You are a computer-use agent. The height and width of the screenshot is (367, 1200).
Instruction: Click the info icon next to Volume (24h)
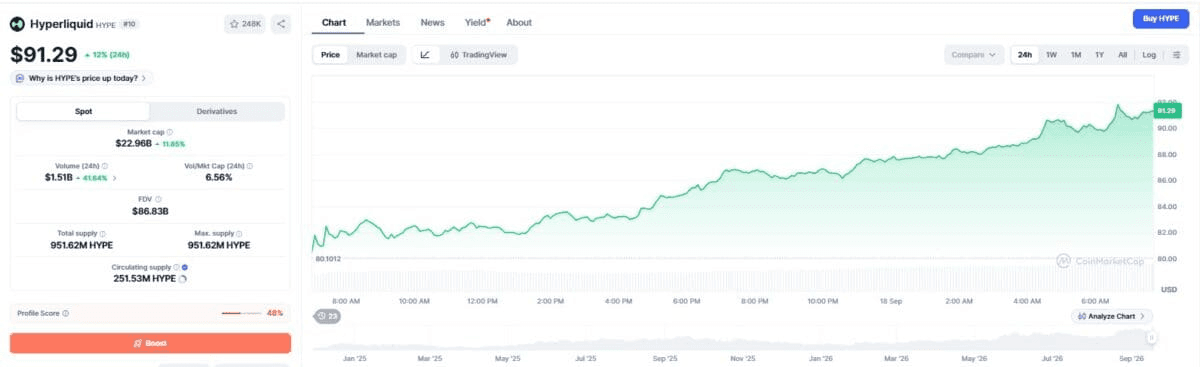pos(105,166)
